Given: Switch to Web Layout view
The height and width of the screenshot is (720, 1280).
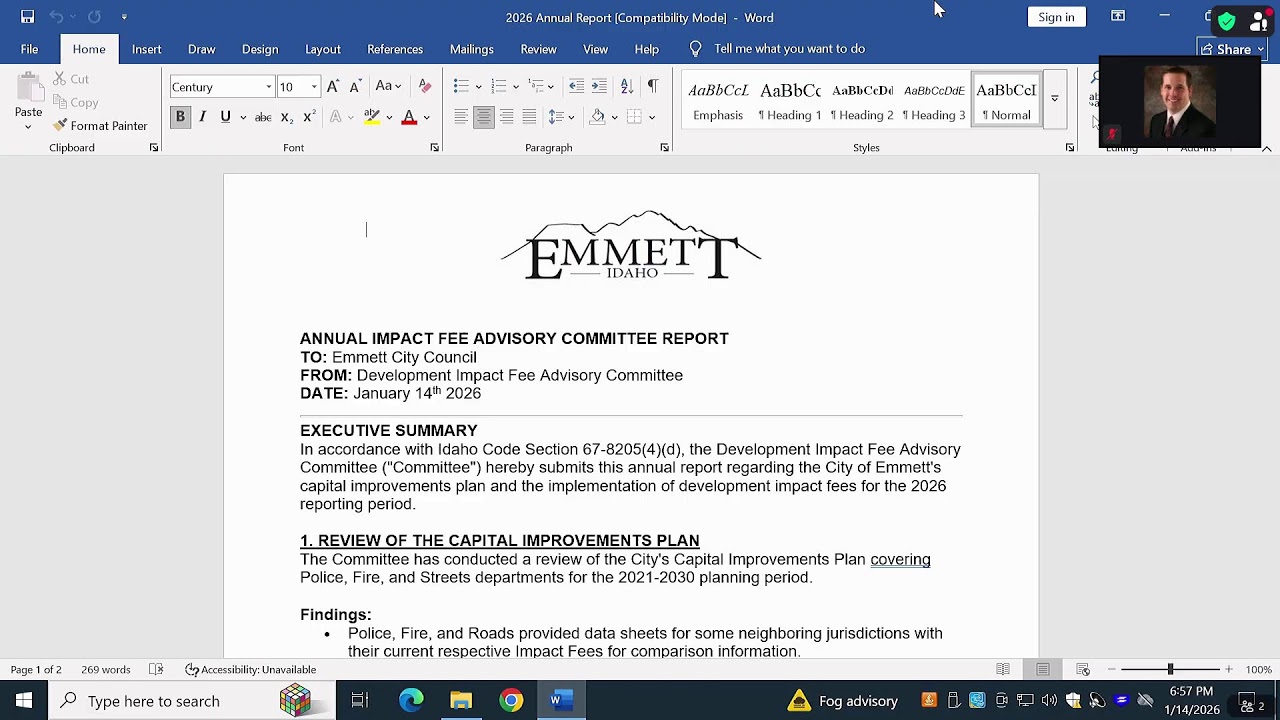Looking at the screenshot, I should (1083, 669).
